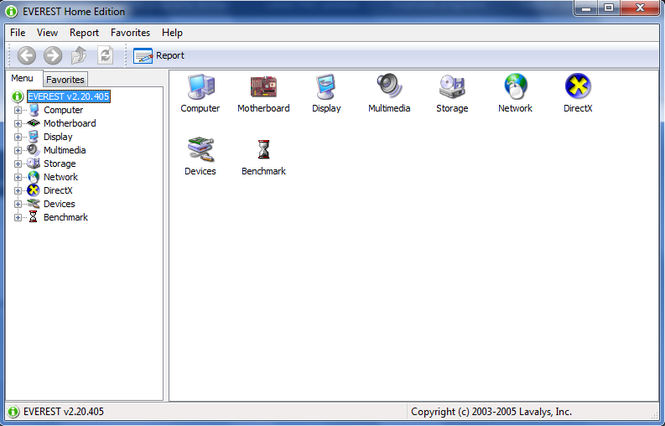Open the Benchmark hourglass icon in main pane

pos(263,156)
